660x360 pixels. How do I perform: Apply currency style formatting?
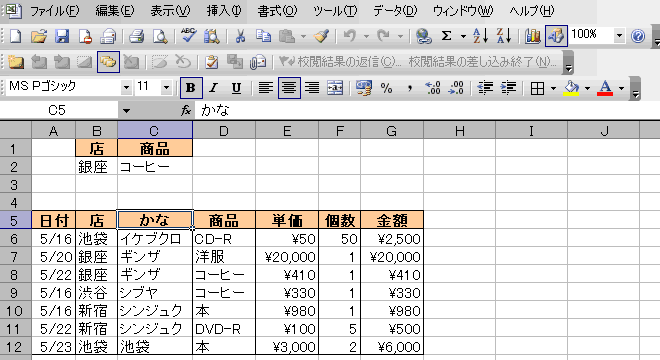click(363, 88)
